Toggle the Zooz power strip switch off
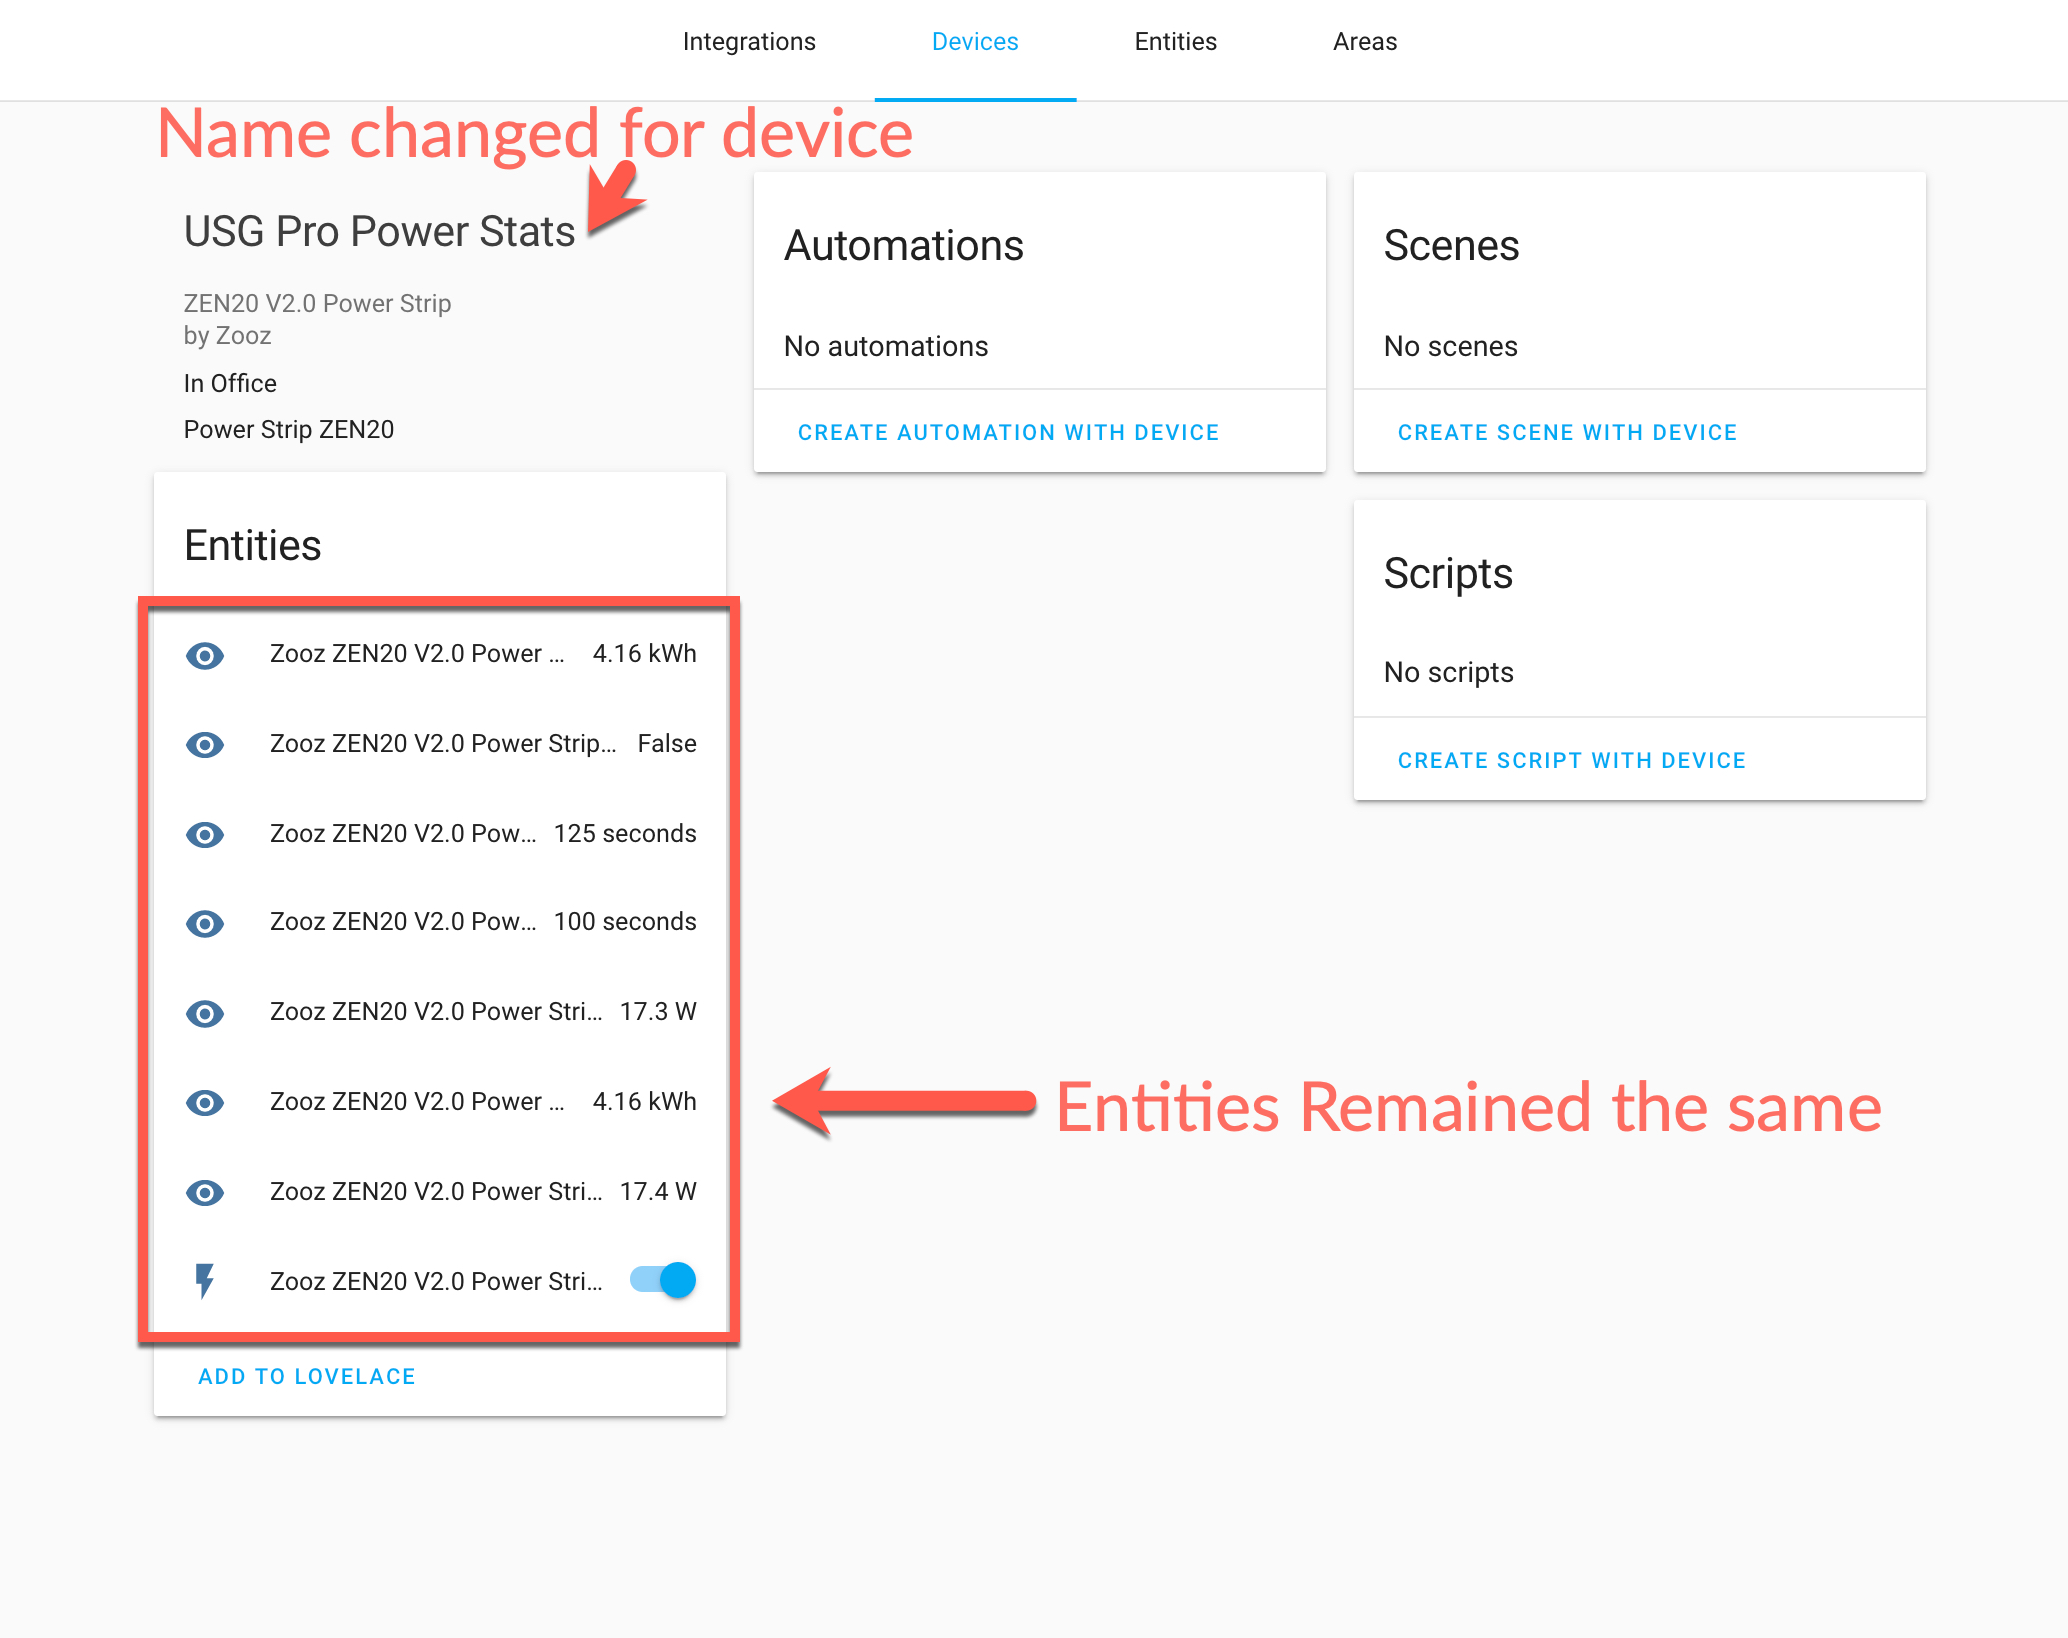 [663, 1280]
